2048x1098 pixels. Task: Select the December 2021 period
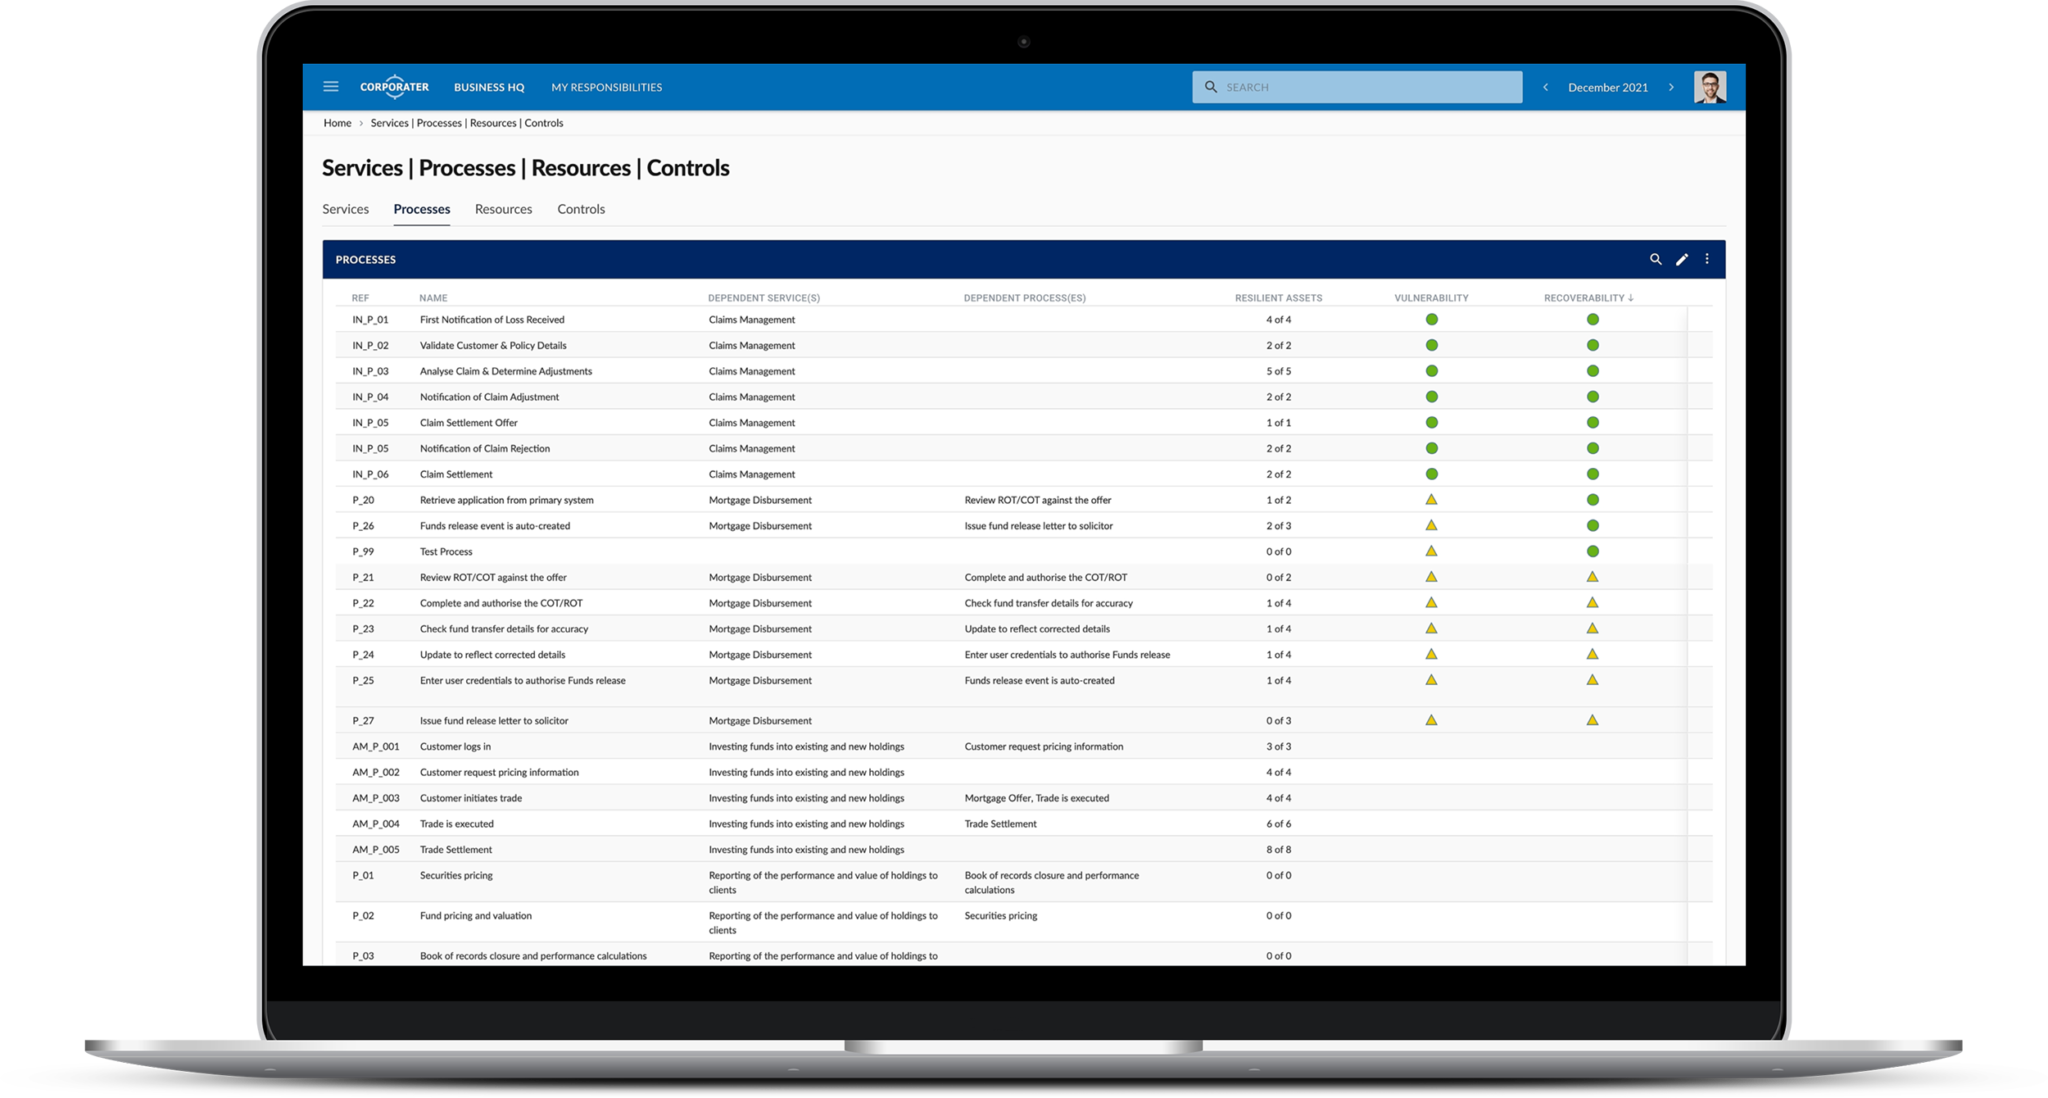(1608, 87)
